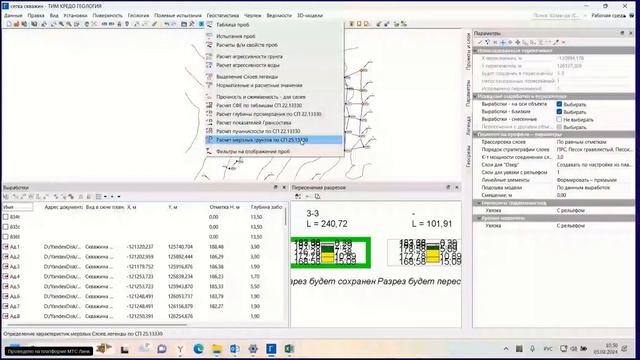Click the checkmark apply icon in Параметры toolbar

(x=480, y=42)
